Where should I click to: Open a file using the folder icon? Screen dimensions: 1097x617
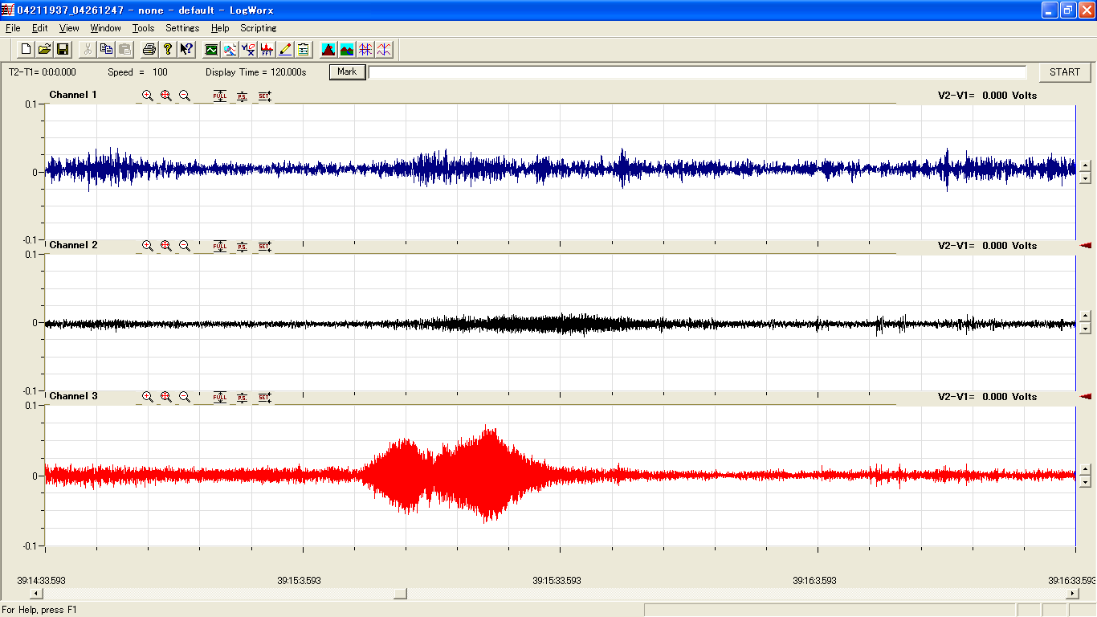point(44,49)
